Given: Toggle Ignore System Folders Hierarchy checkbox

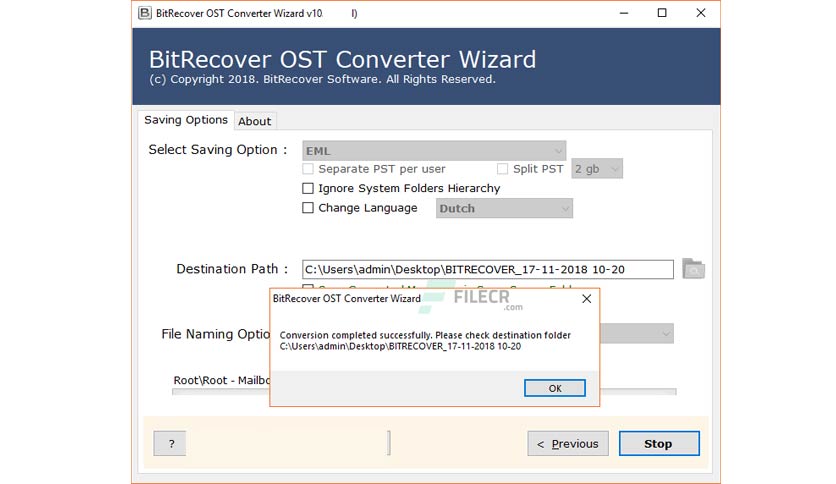Looking at the screenshot, I should tap(308, 188).
